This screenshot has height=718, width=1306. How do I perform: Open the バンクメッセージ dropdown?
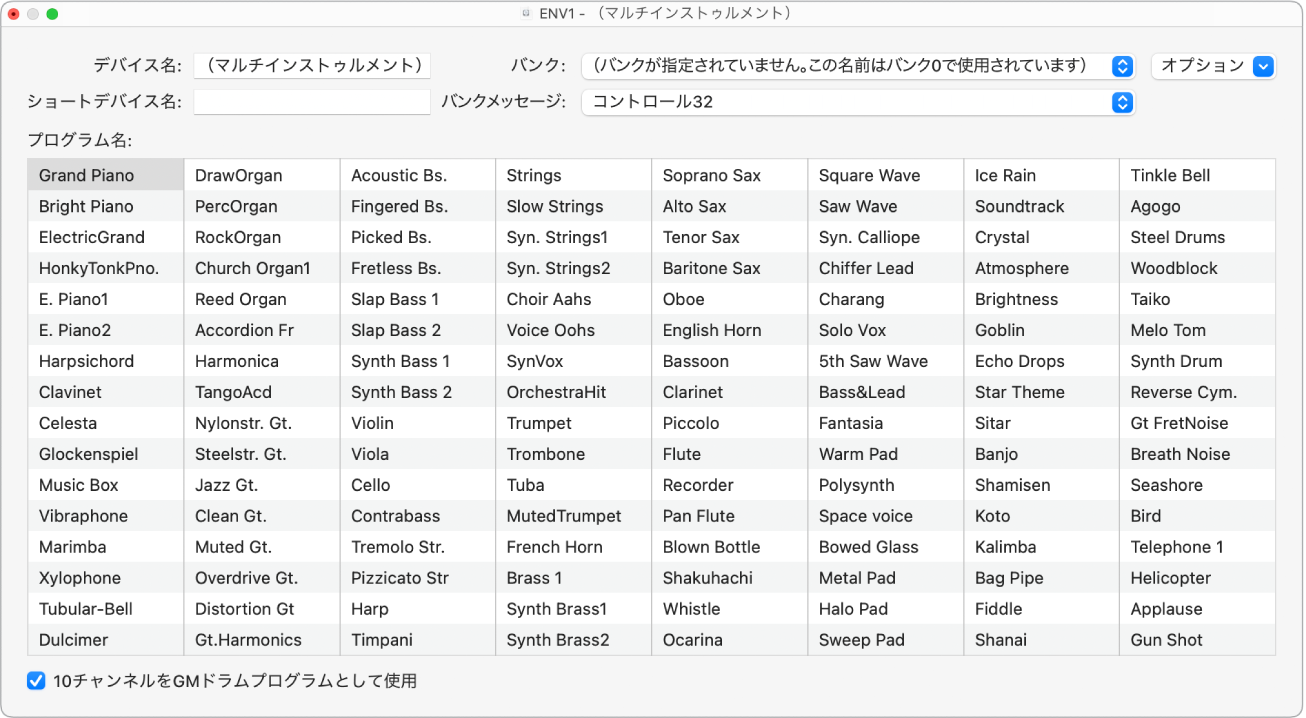[x=857, y=101]
